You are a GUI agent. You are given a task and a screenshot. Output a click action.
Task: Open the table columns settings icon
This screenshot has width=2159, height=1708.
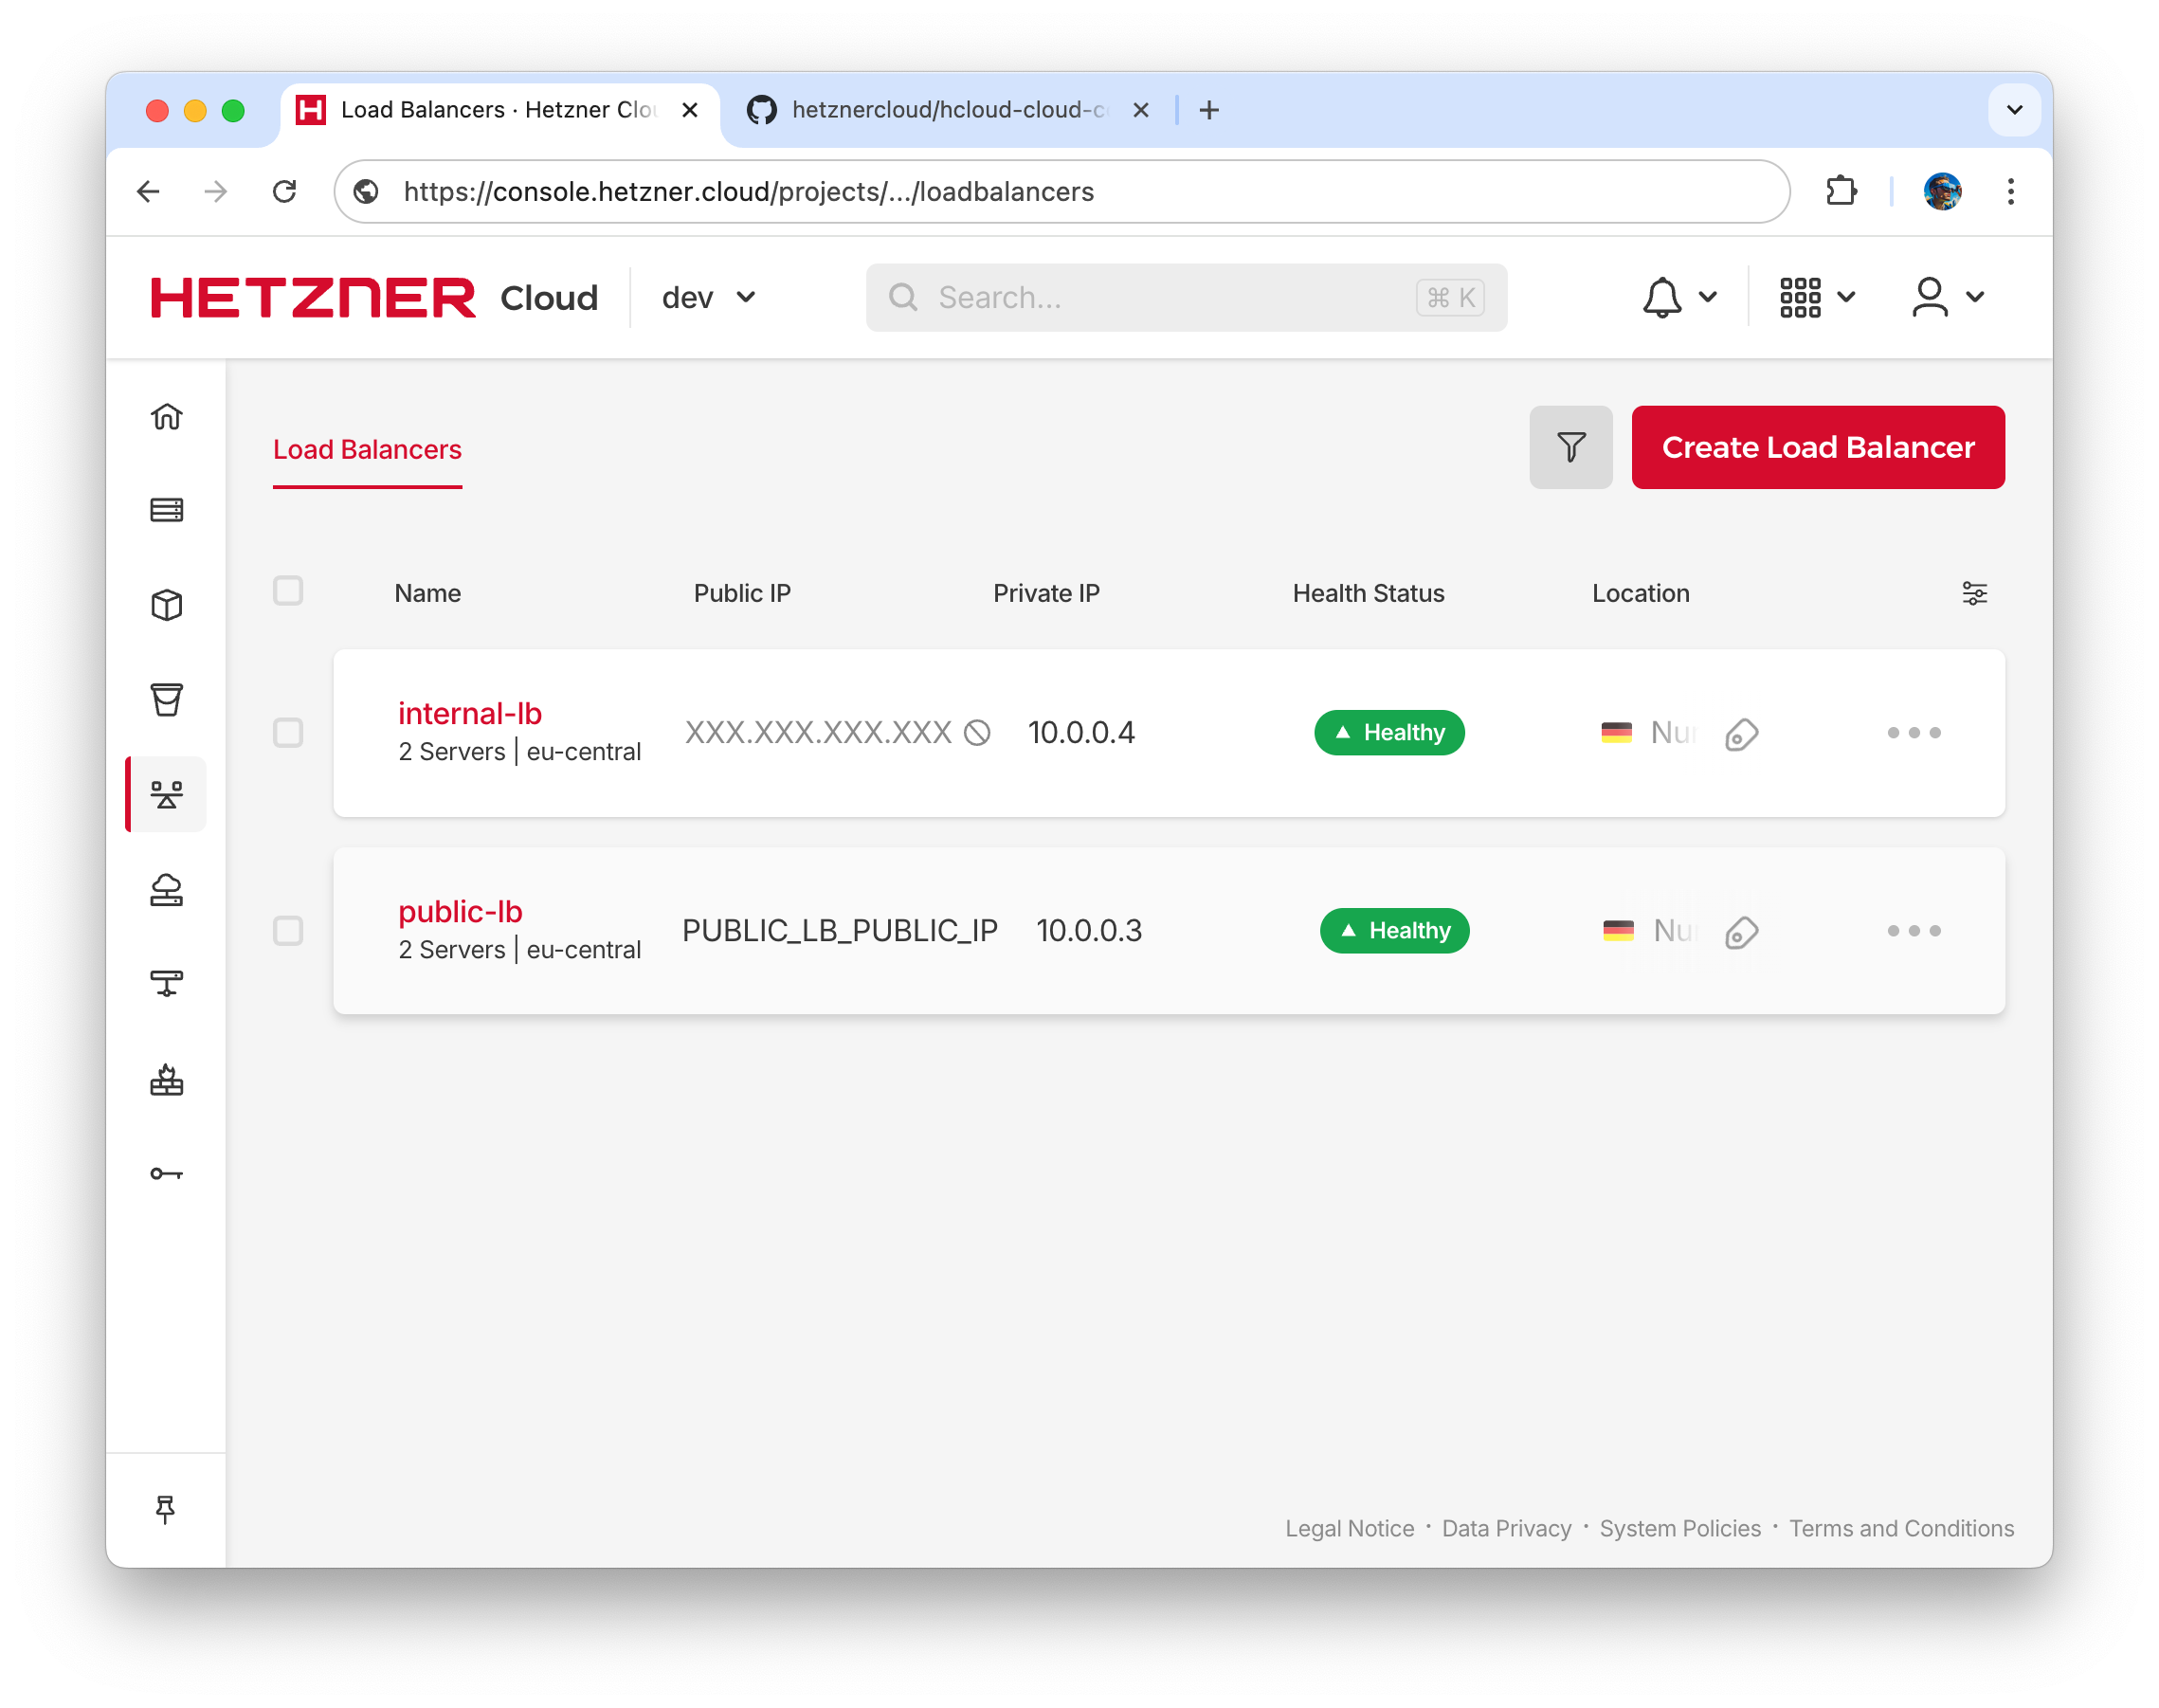click(1974, 592)
